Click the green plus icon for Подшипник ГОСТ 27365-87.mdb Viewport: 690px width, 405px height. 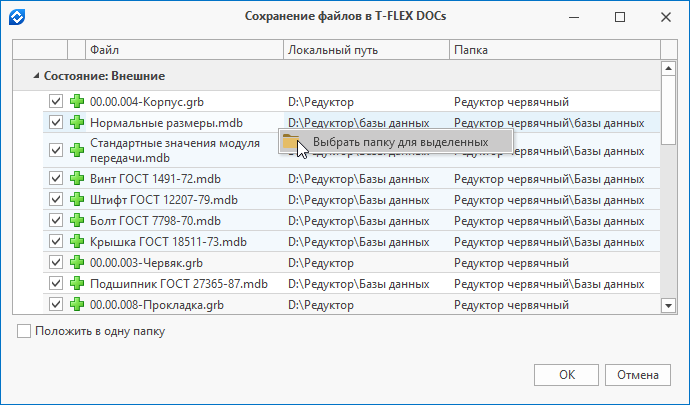[x=77, y=284]
